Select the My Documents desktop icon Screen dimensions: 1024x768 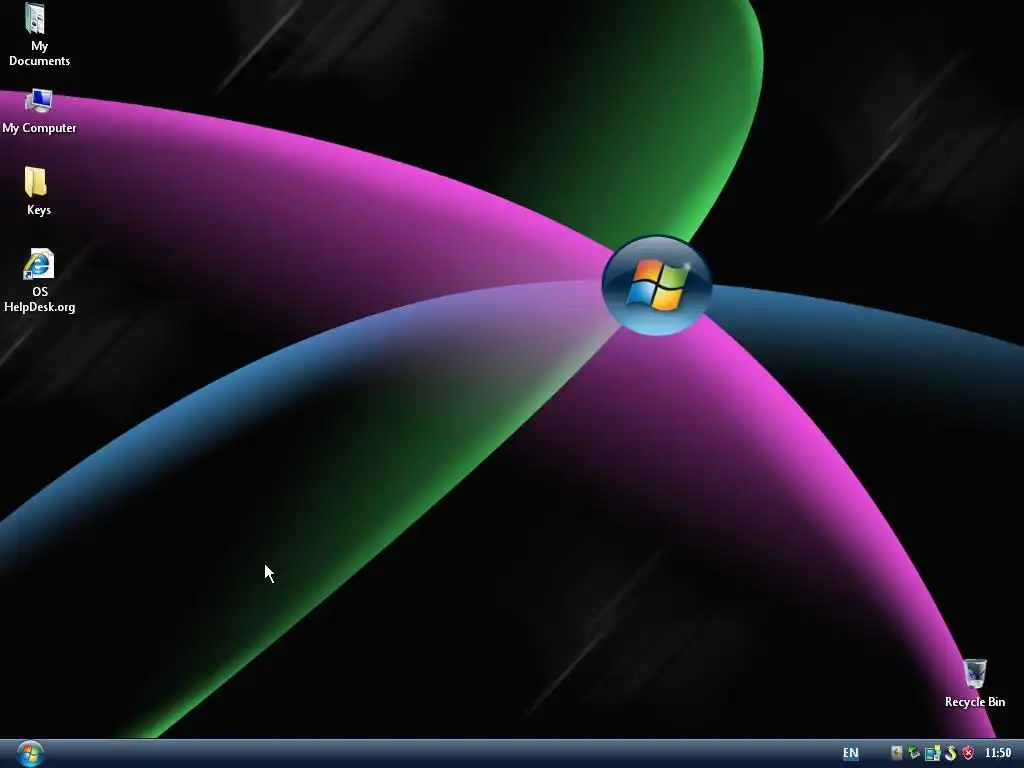[x=39, y=35]
